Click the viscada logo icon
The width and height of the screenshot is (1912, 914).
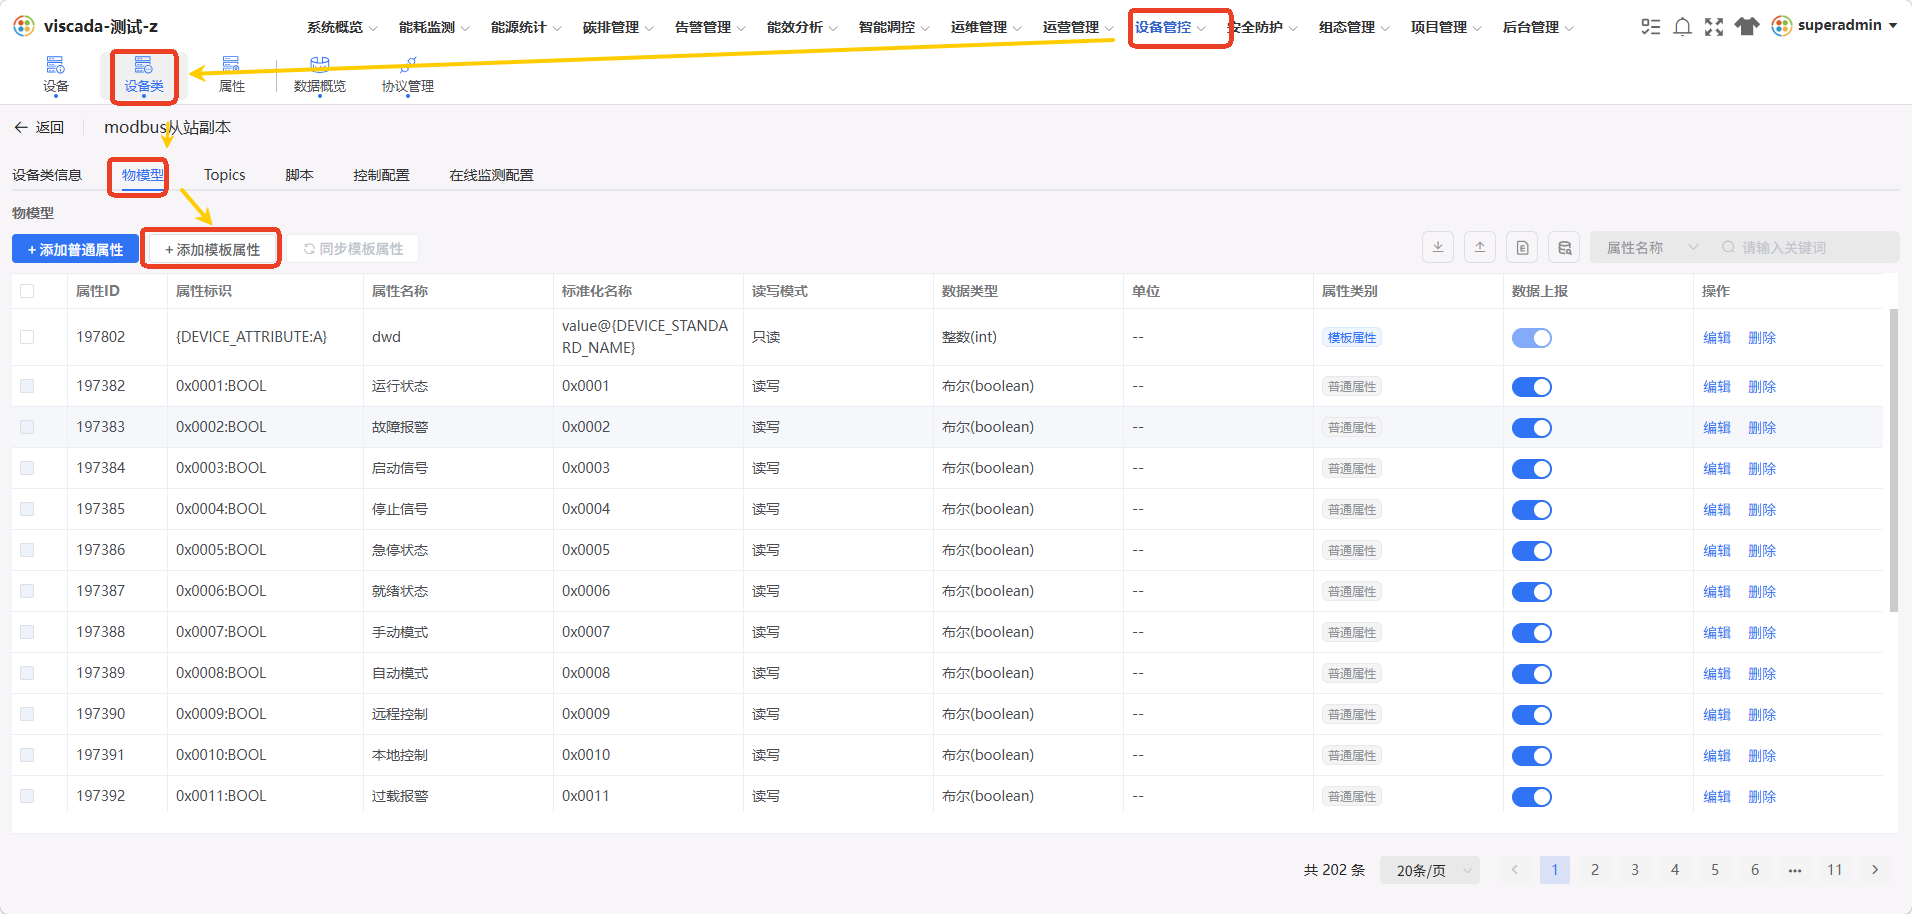(24, 26)
